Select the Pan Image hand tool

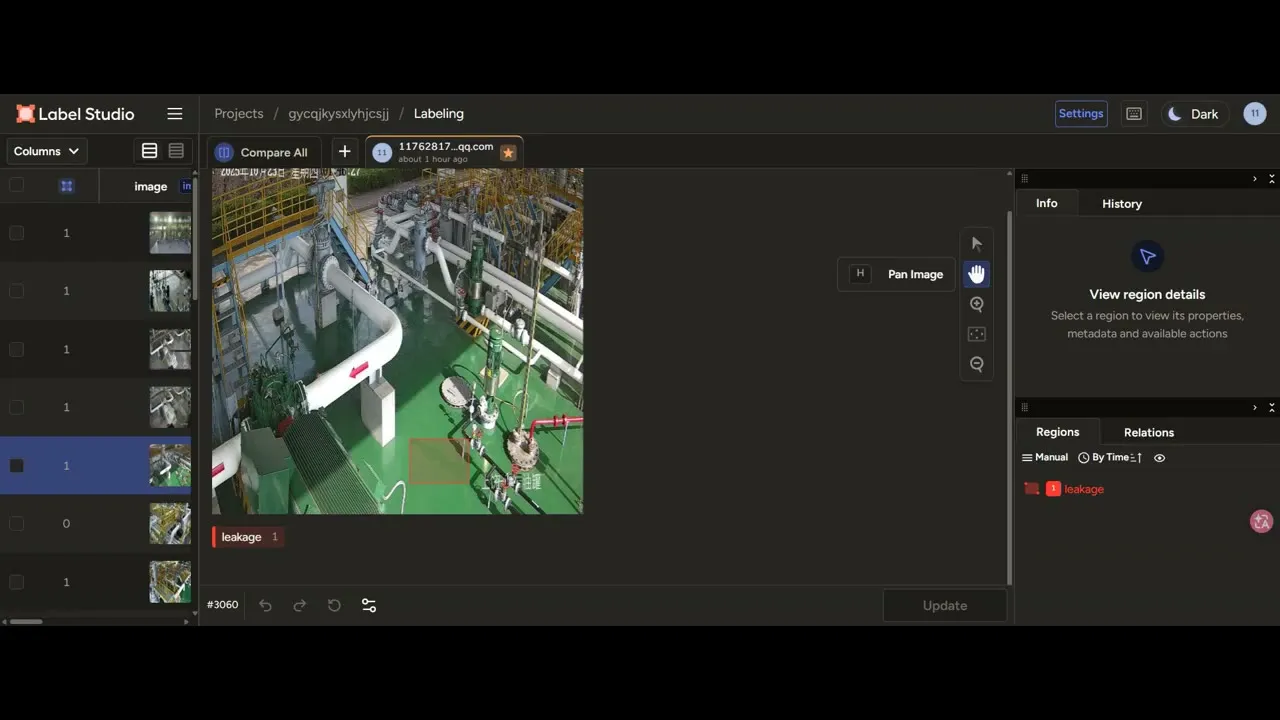pyautogui.click(x=977, y=274)
